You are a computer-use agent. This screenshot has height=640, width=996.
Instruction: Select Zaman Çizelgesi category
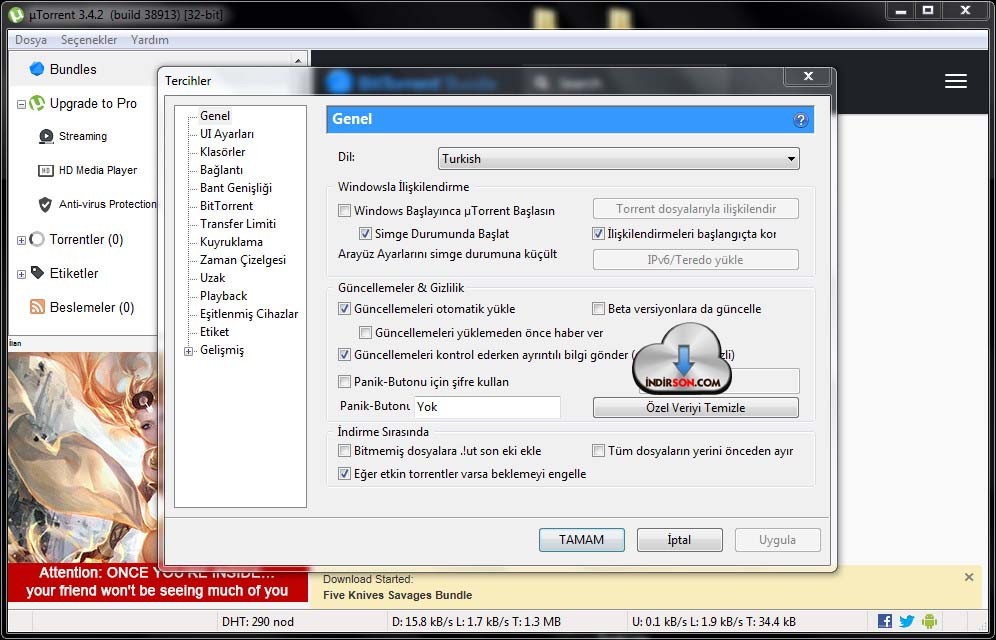243,260
